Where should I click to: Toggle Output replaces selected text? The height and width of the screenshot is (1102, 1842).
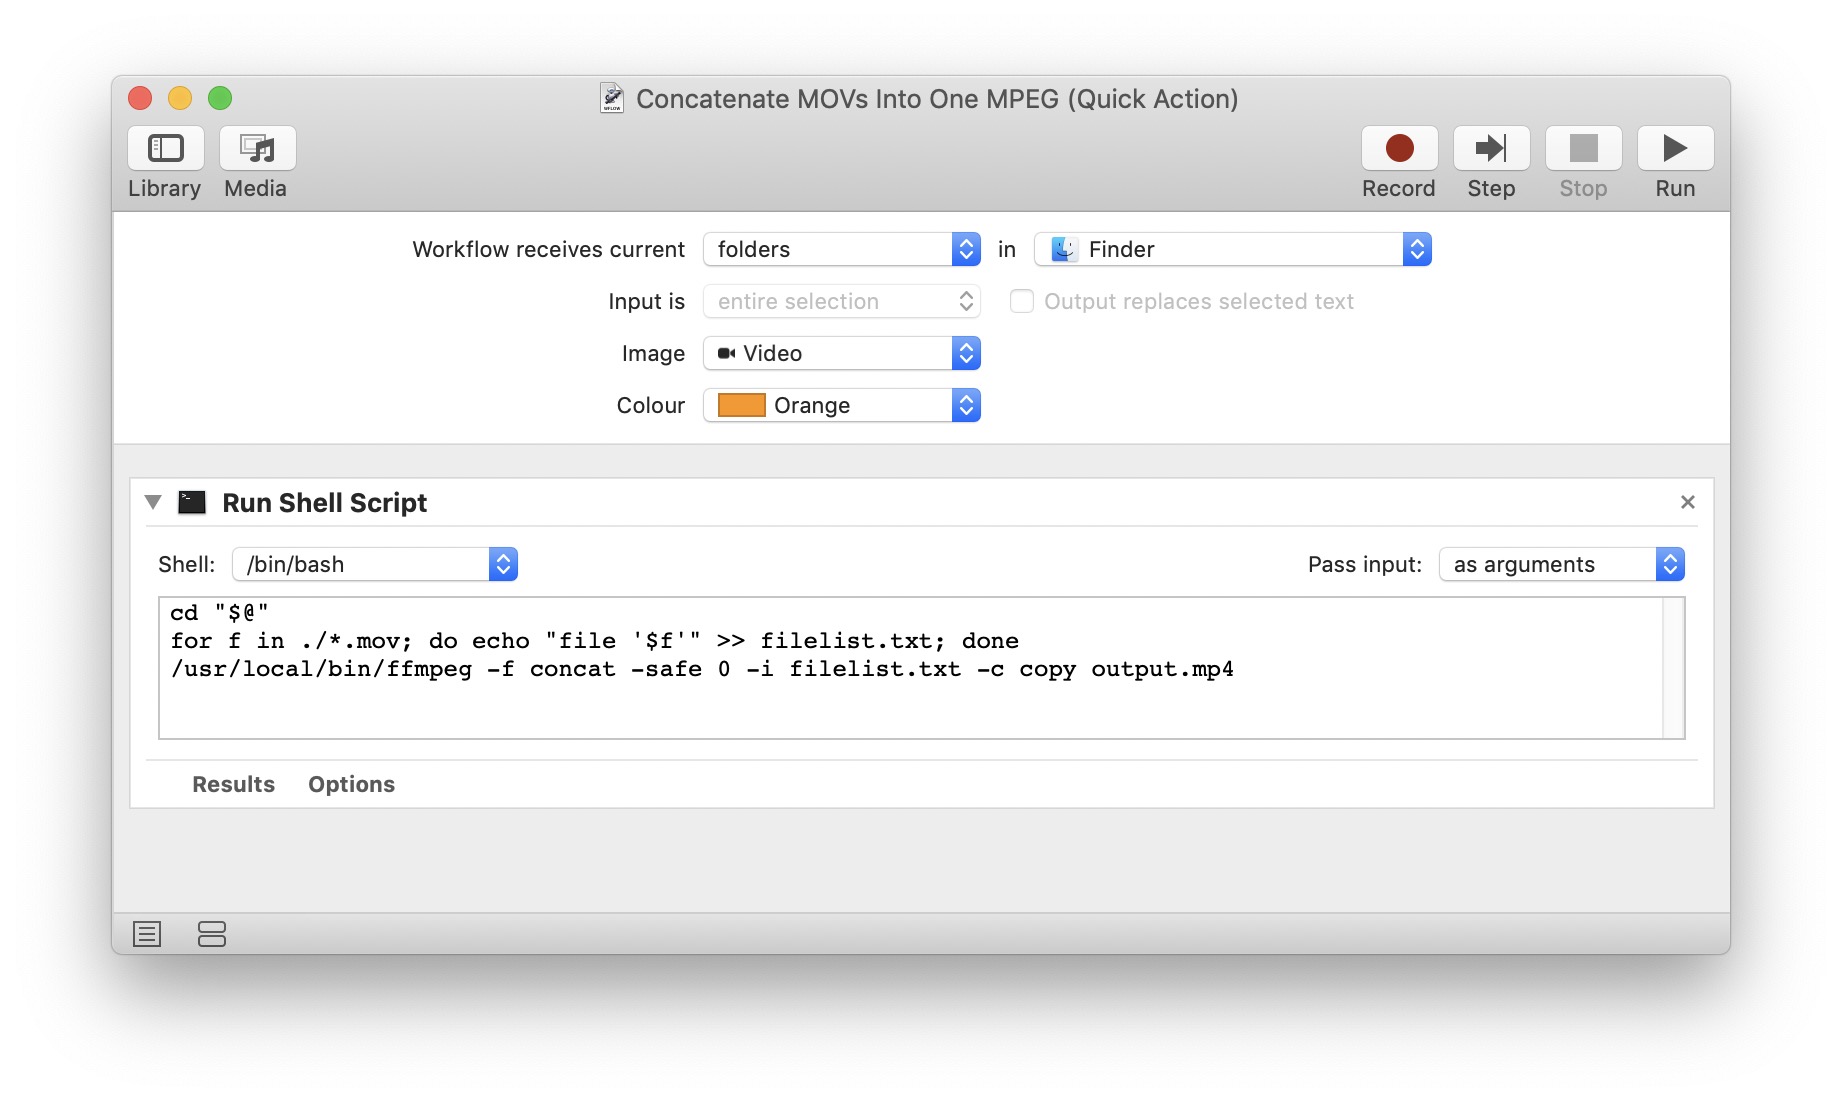[x=1021, y=301]
